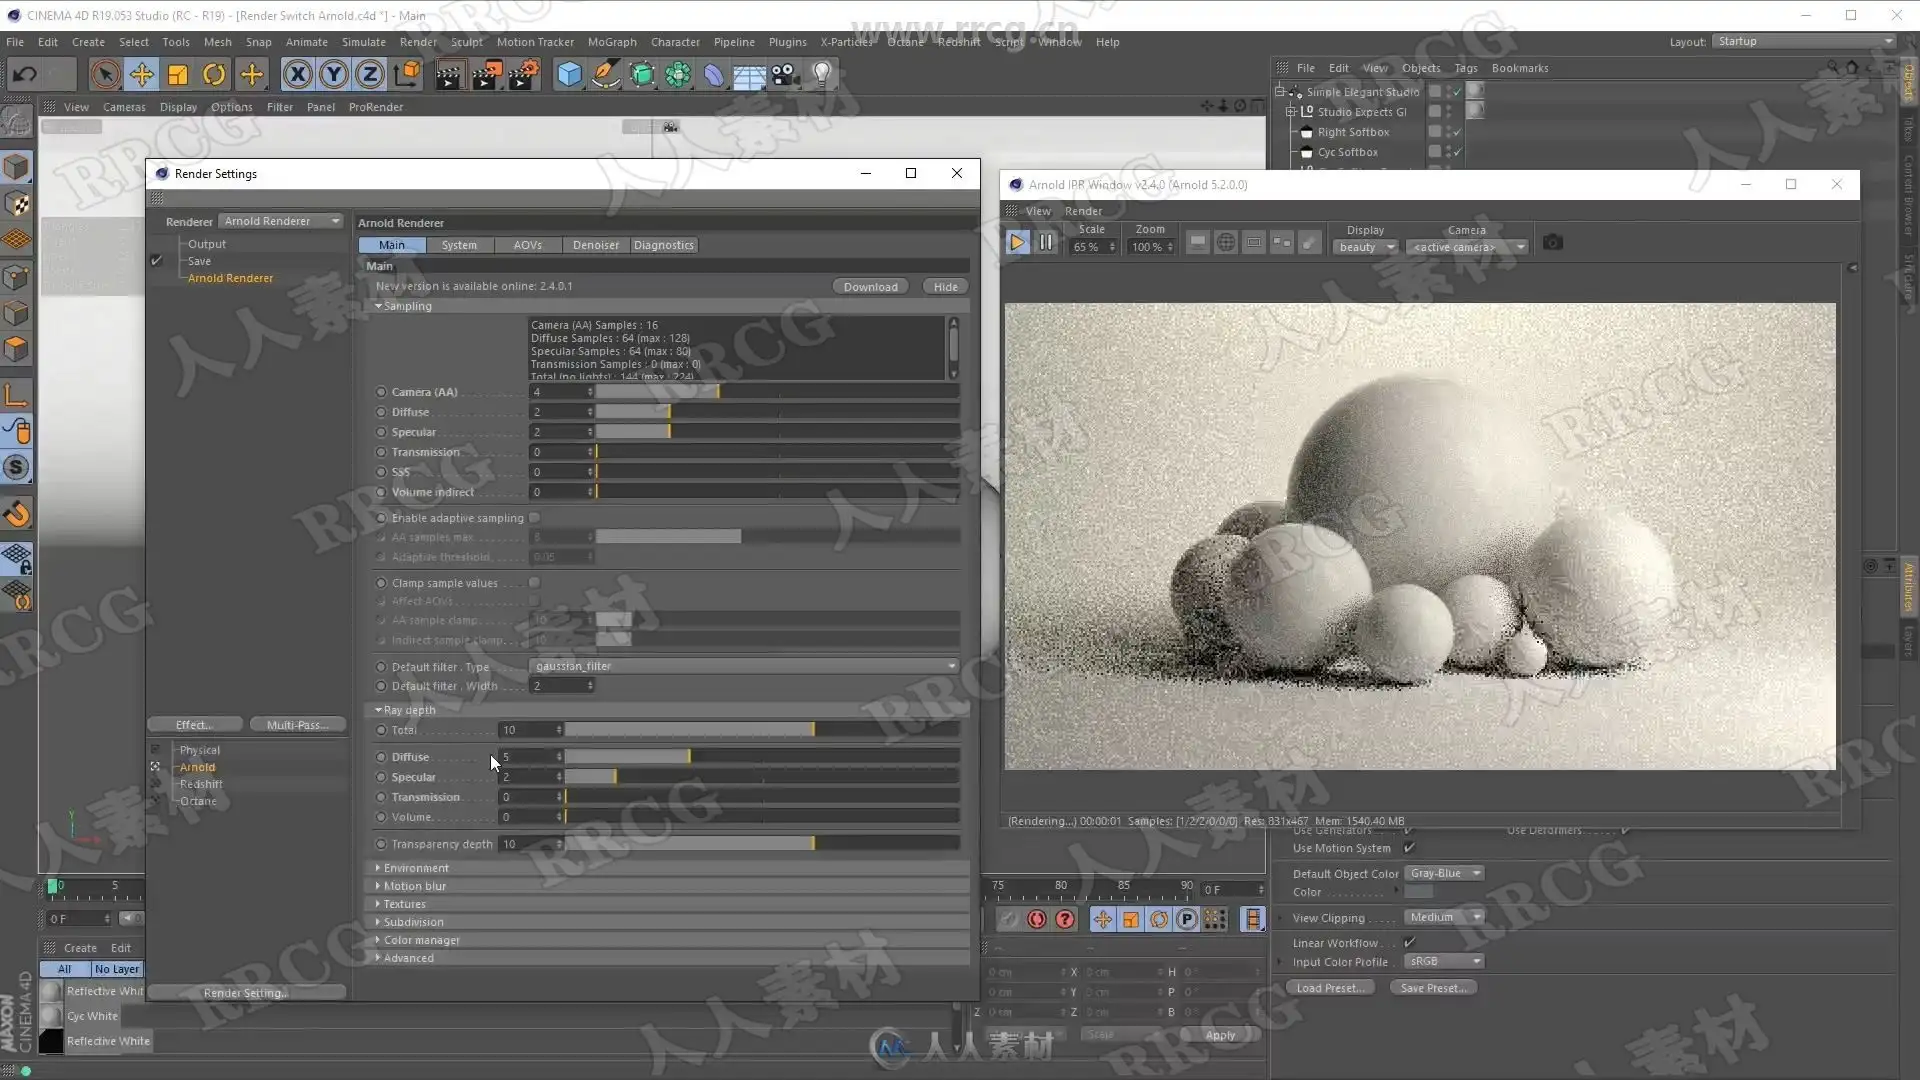Add a camera object icon
This screenshot has width=1920, height=1080.
pyautogui.click(x=785, y=75)
